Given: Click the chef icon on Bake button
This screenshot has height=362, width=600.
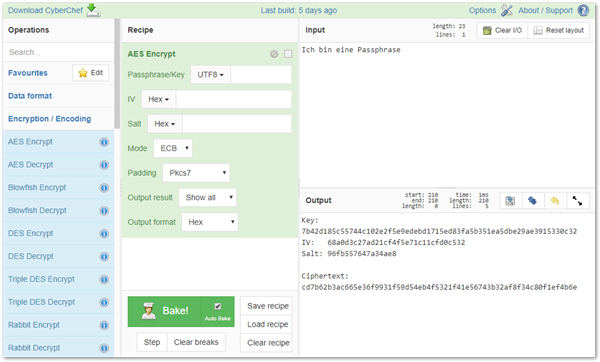Looking at the screenshot, I should click(148, 311).
